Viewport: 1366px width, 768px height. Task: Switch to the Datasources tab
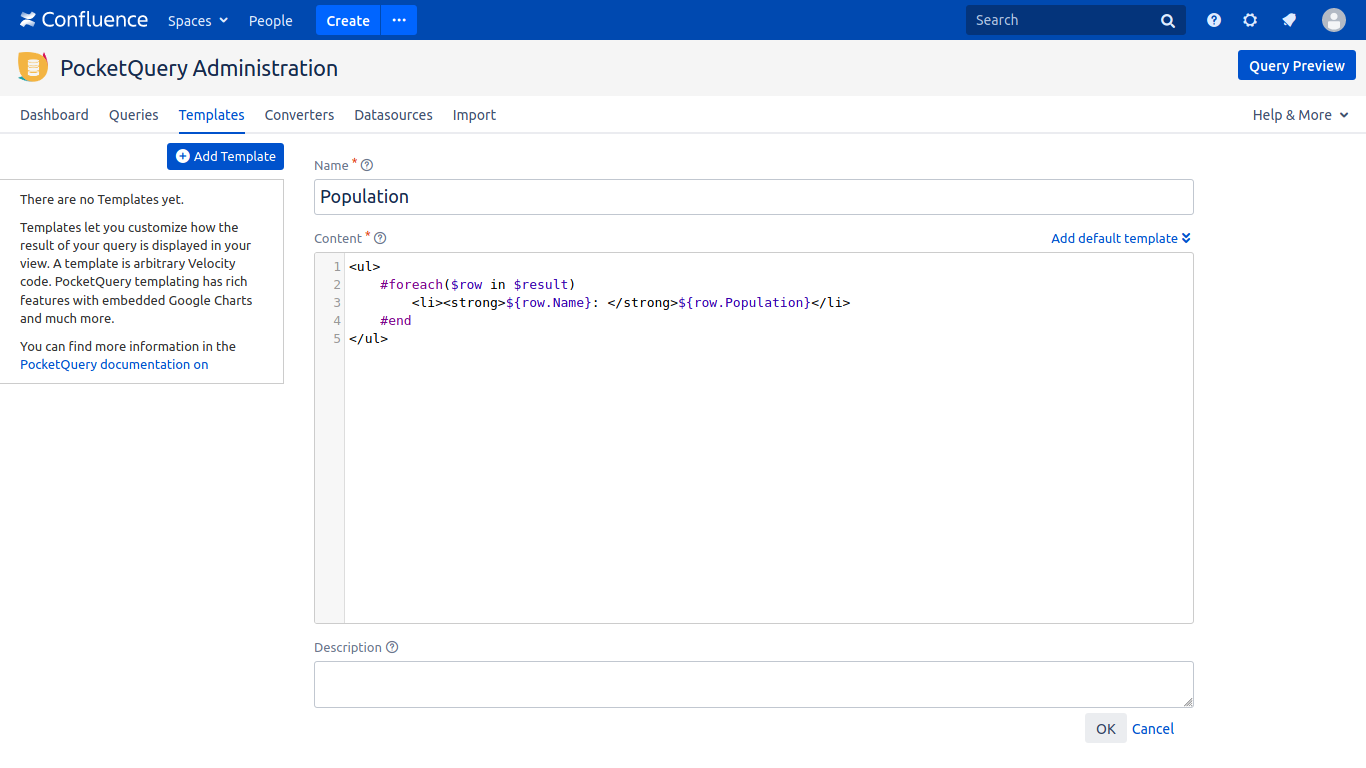393,115
